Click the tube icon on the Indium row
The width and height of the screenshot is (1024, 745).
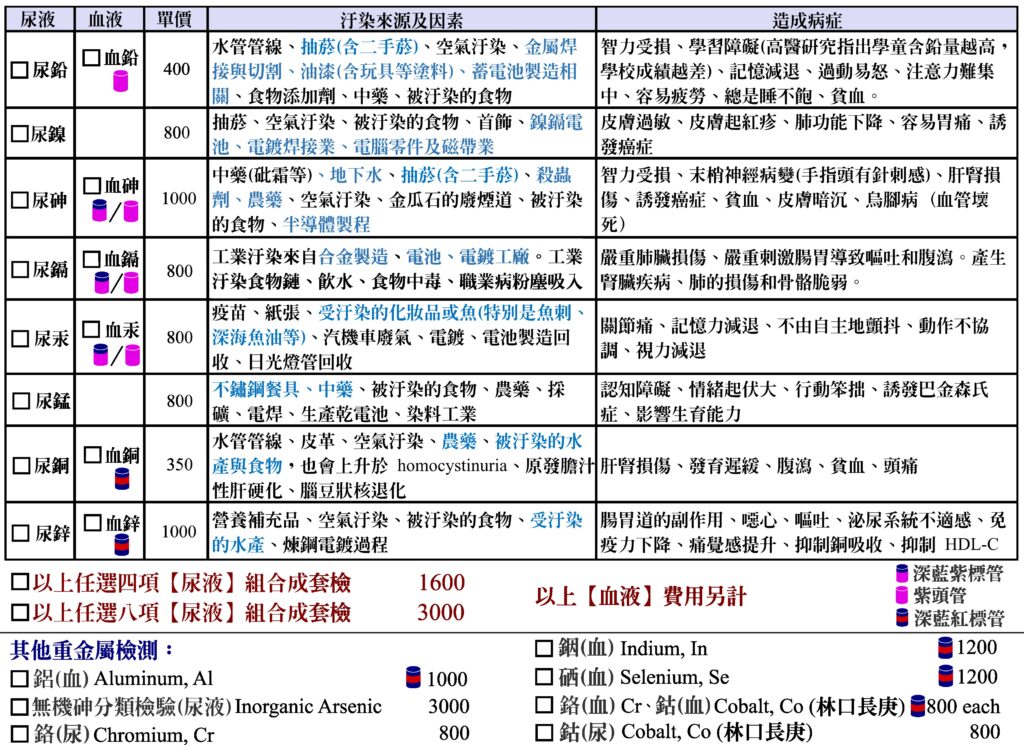[x=944, y=647]
